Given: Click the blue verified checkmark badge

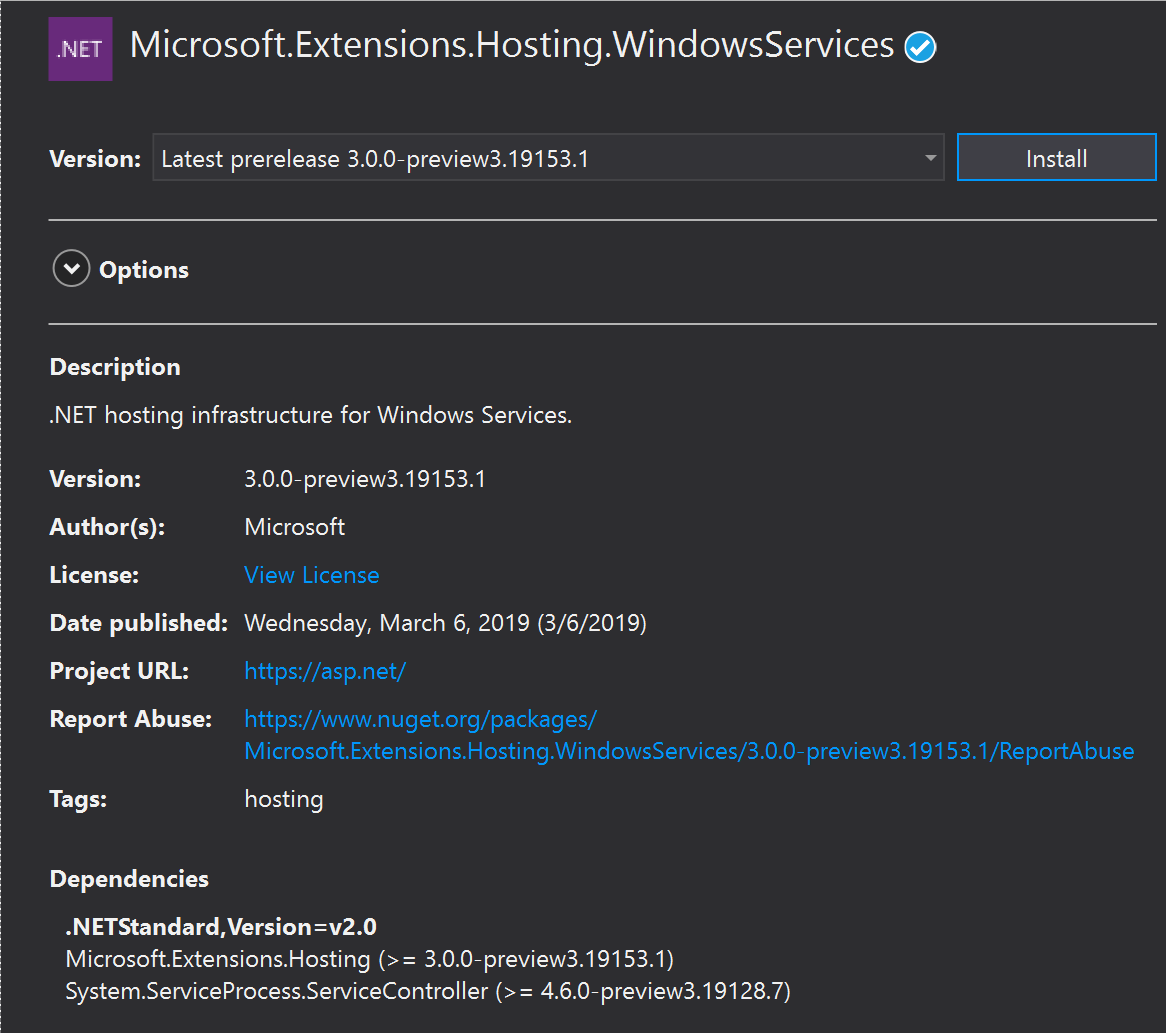Looking at the screenshot, I should coord(920,48).
